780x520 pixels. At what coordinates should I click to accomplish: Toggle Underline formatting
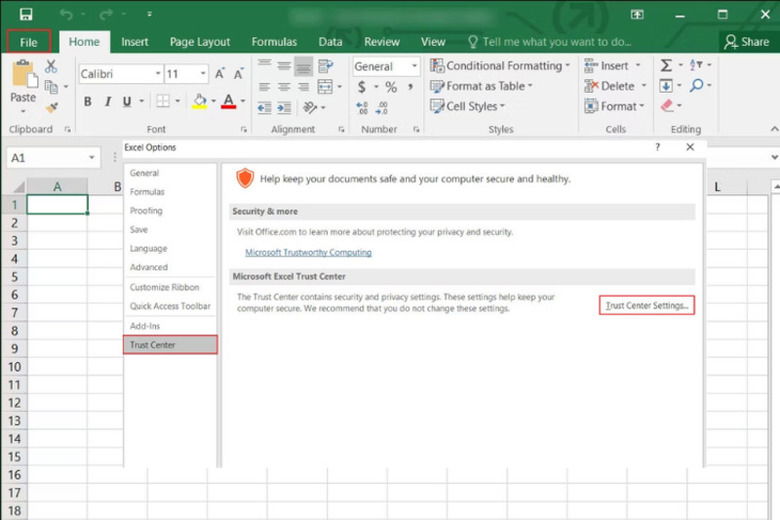[x=127, y=102]
